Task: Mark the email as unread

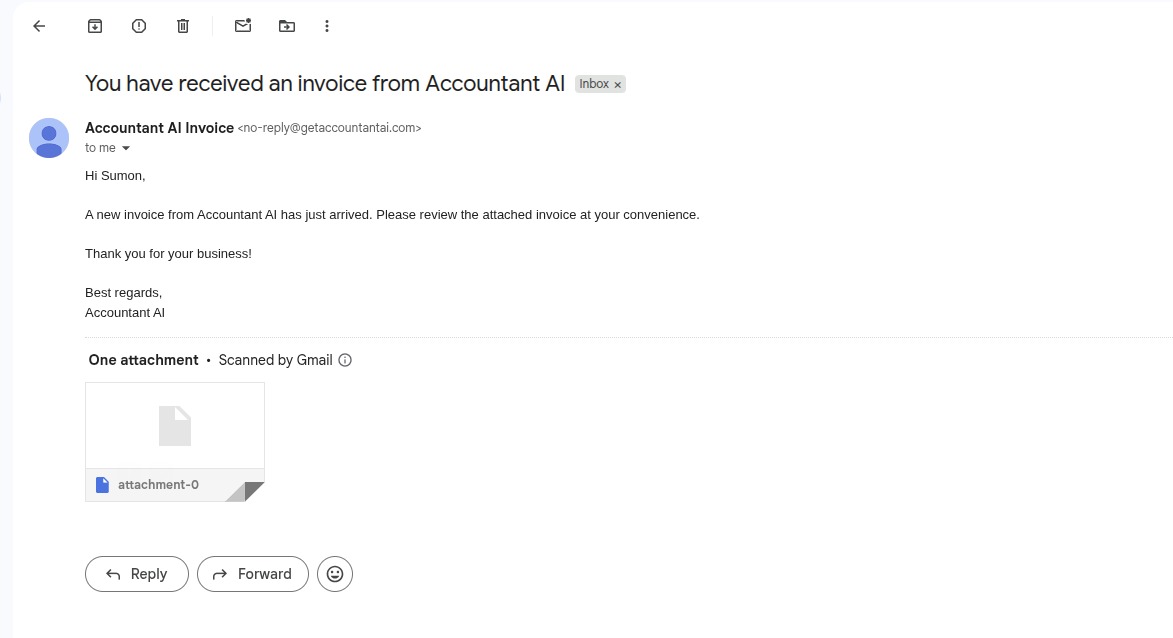Action: [242, 26]
